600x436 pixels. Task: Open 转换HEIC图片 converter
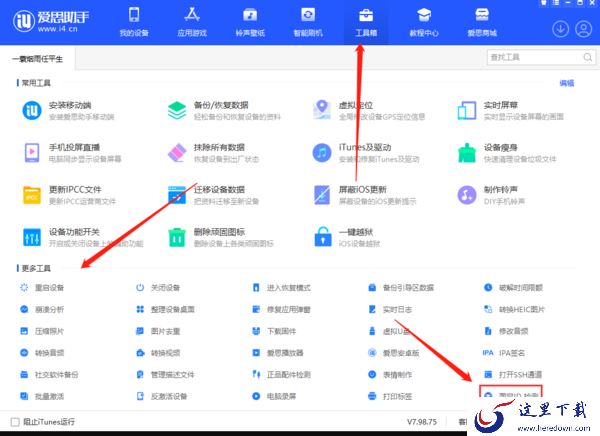click(x=514, y=309)
